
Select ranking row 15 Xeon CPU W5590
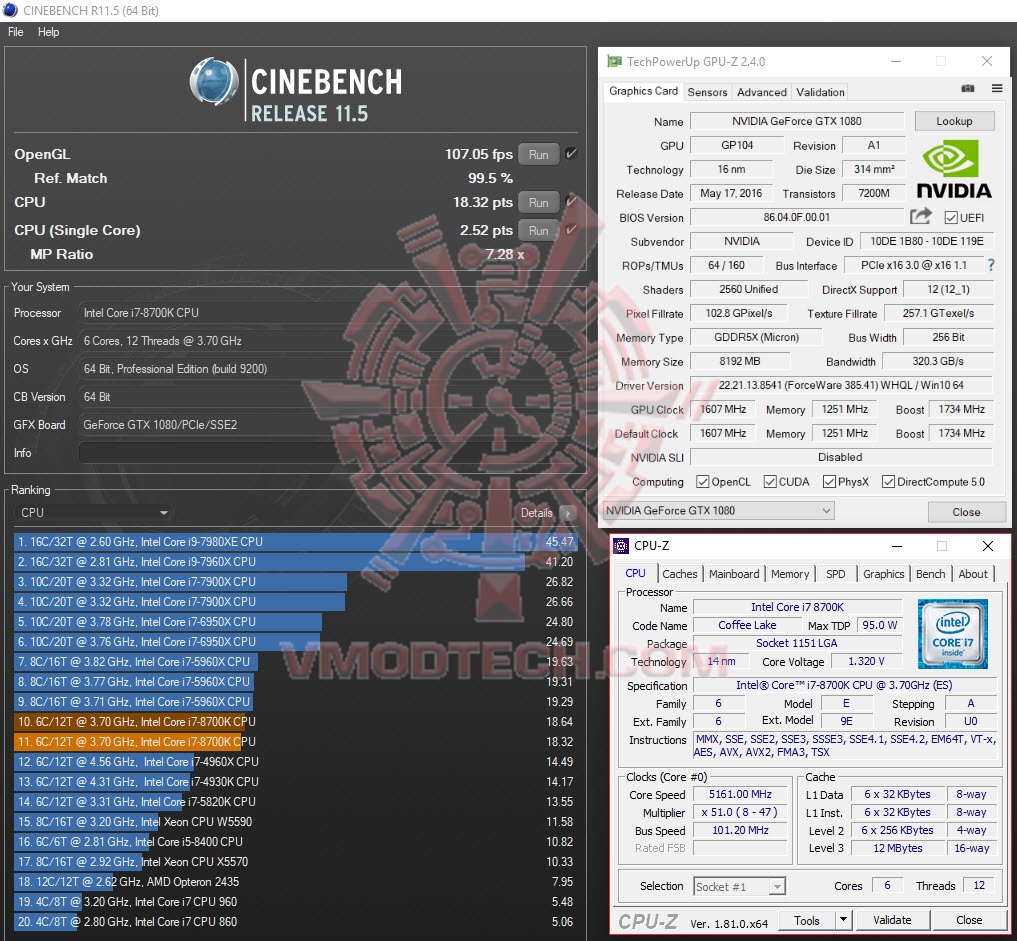(x=295, y=822)
